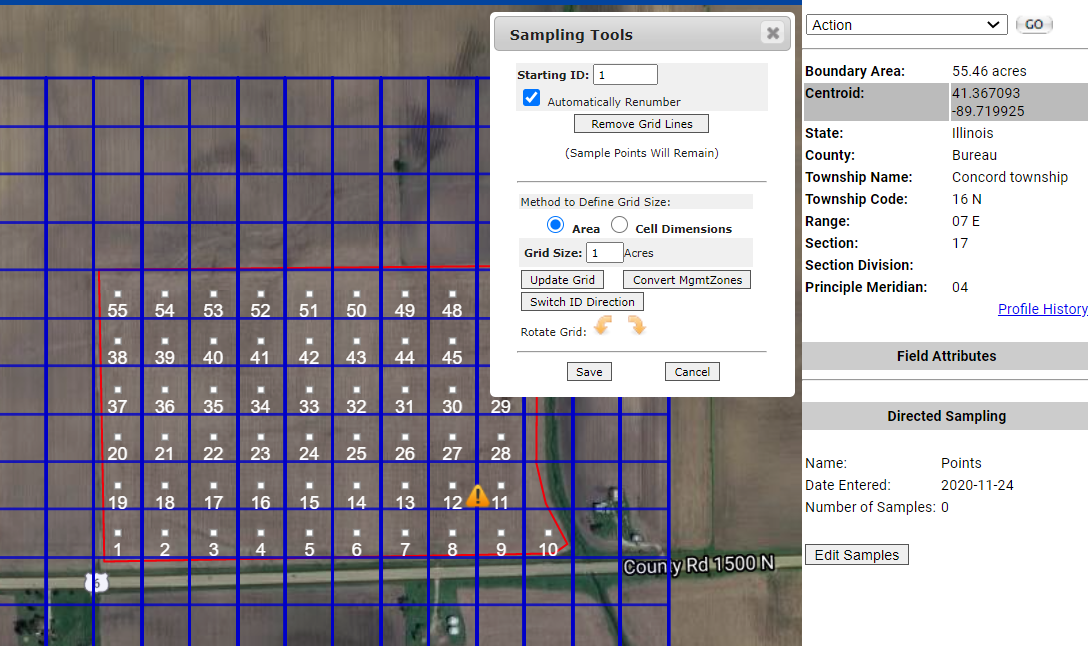Select sample point marker 19

[117, 485]
